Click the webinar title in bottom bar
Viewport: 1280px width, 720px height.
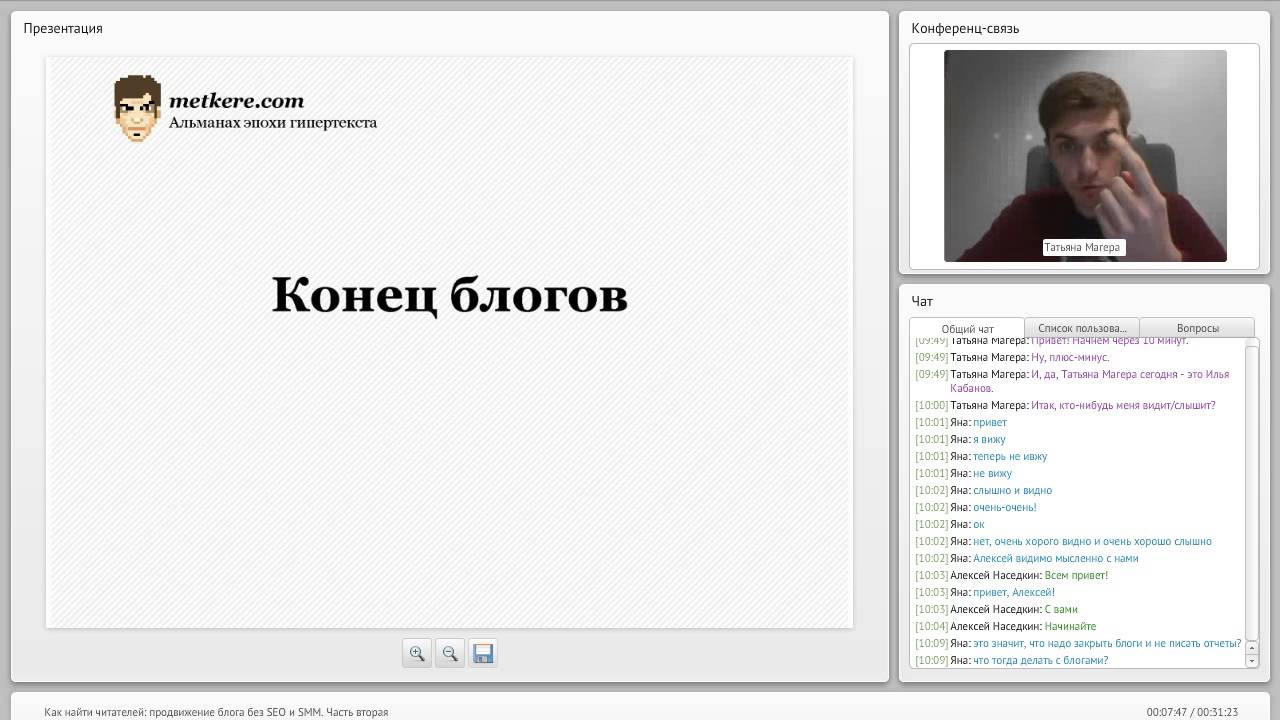[x=216, y=712]
